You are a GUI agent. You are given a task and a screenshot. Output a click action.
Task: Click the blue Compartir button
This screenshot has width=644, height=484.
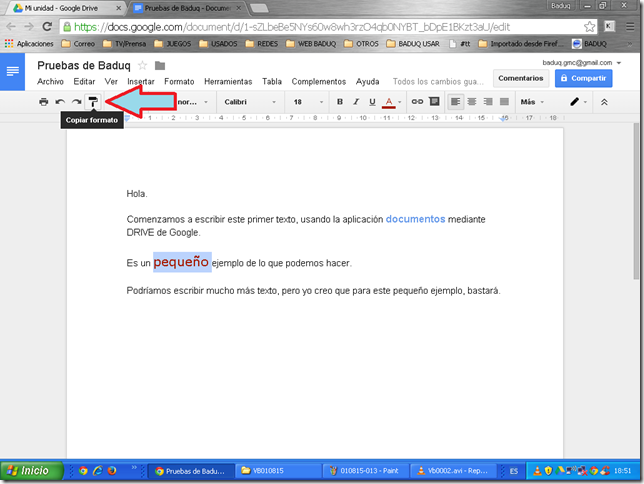click(584, 78)
